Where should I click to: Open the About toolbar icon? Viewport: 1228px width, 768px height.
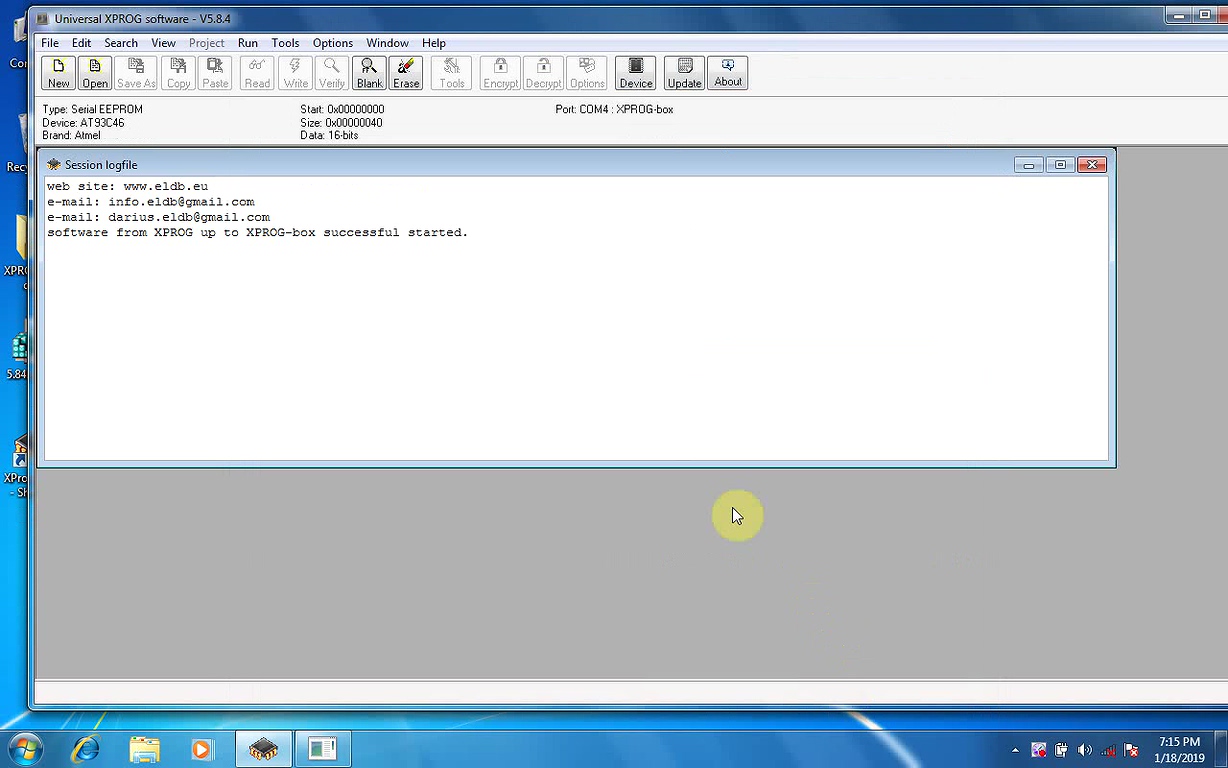728,73
